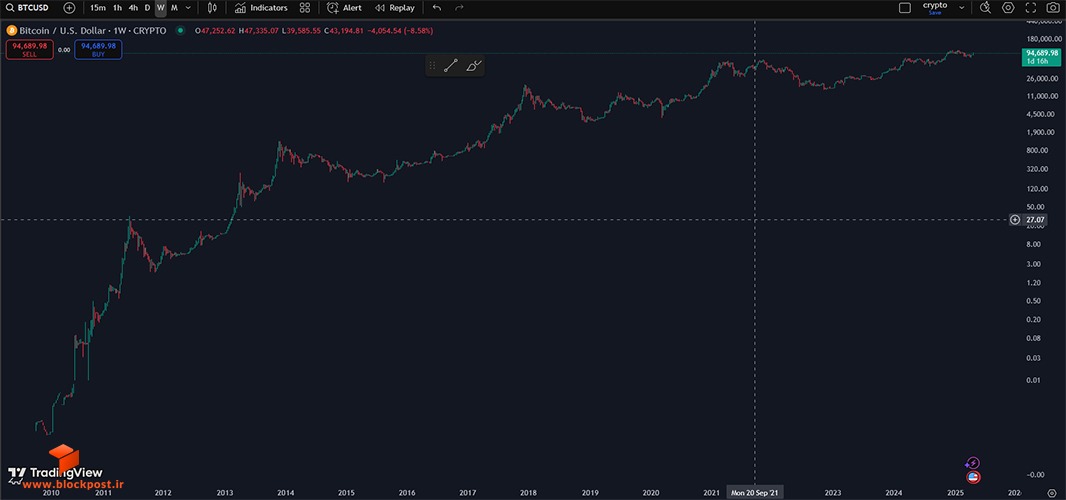Undo the last chart action
This screenshot has height=500, width=1066.
[436, 8]
